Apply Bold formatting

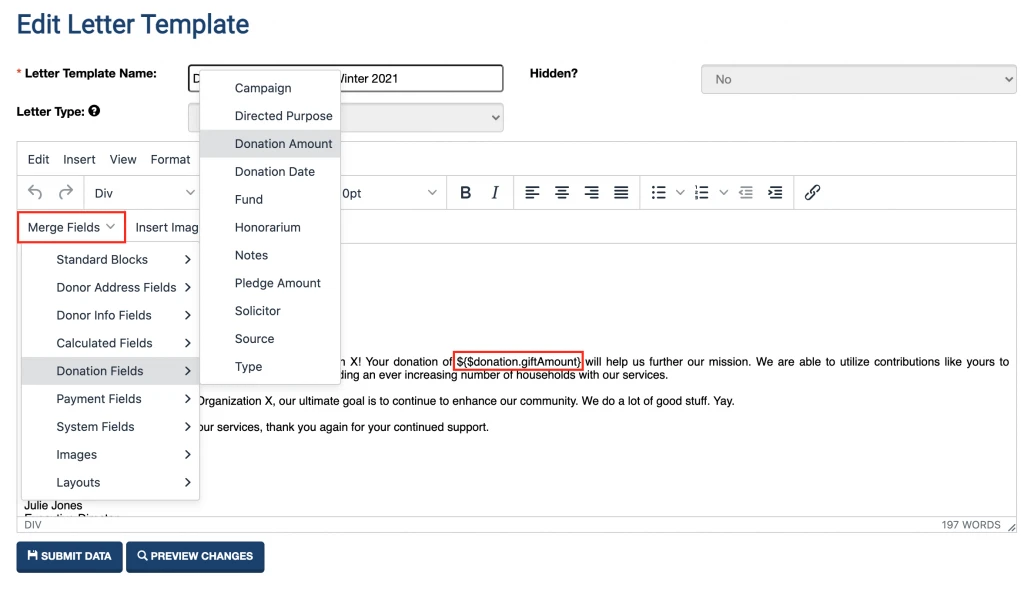coord(467,192)
